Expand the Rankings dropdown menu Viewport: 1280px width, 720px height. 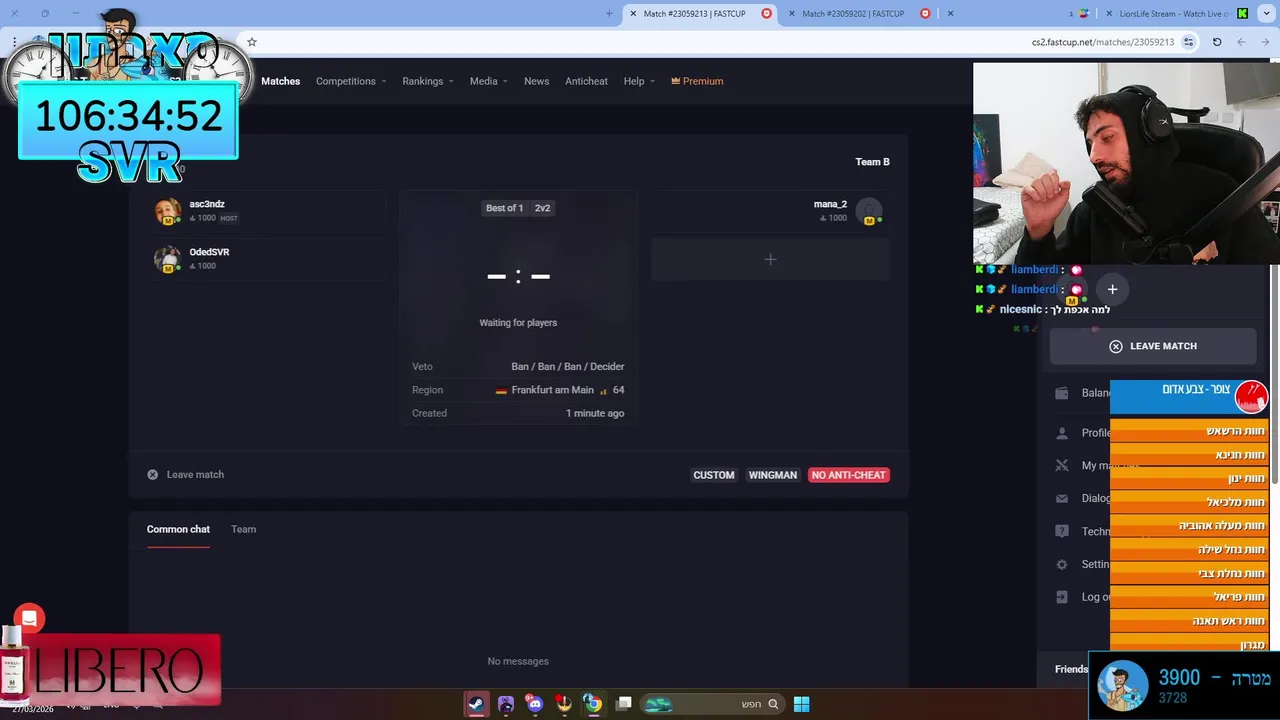(x=428, y=81)
